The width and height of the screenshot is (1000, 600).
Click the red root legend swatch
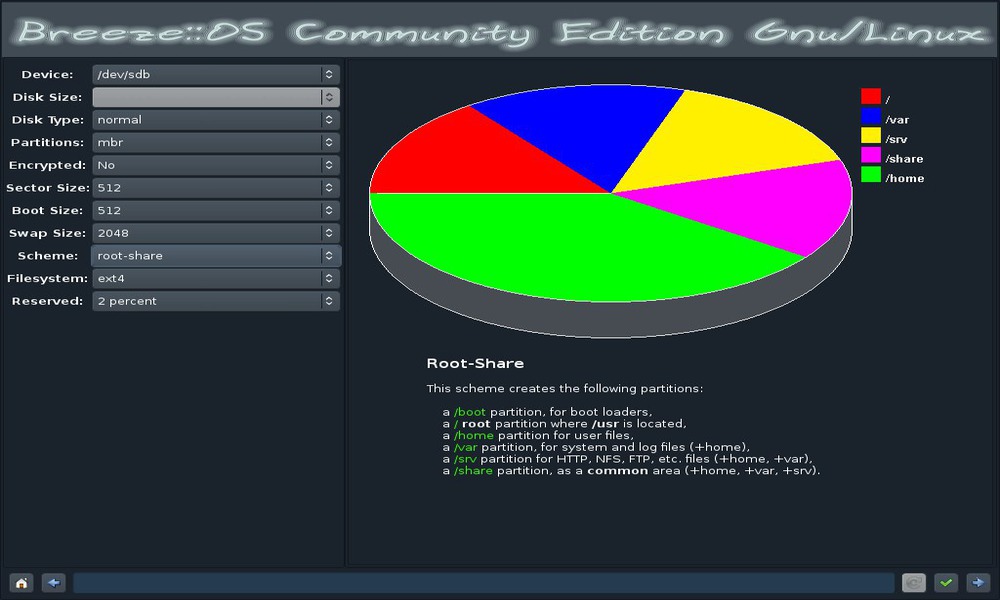[x=870, y=96]
